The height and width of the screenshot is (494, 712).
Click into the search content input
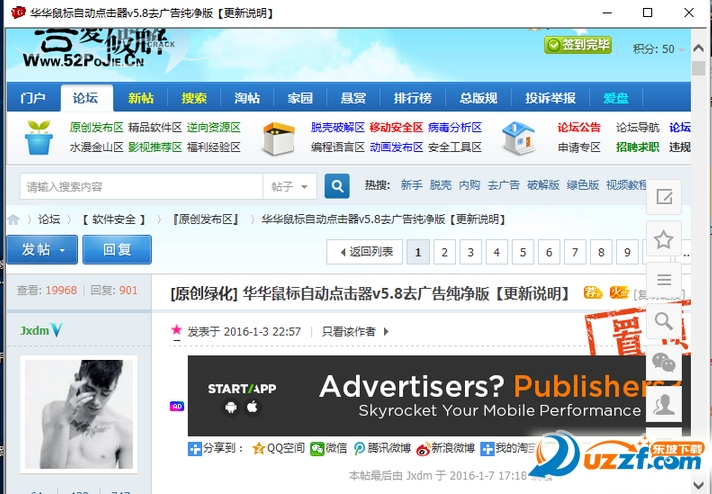tap(141, 187)
